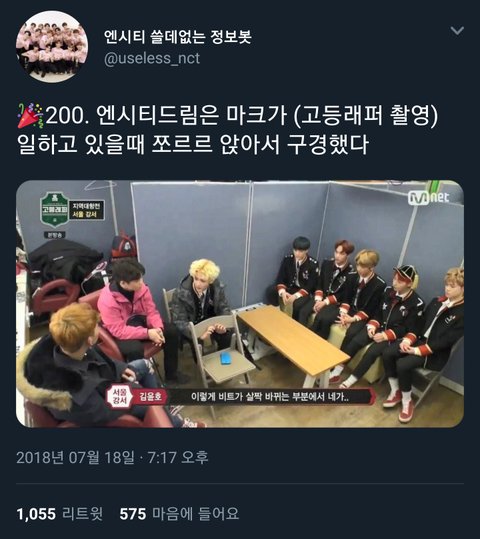Screen dimensions: 480x539
Task: View the 575 마음에 들어요 list
Action: (179, 514)
